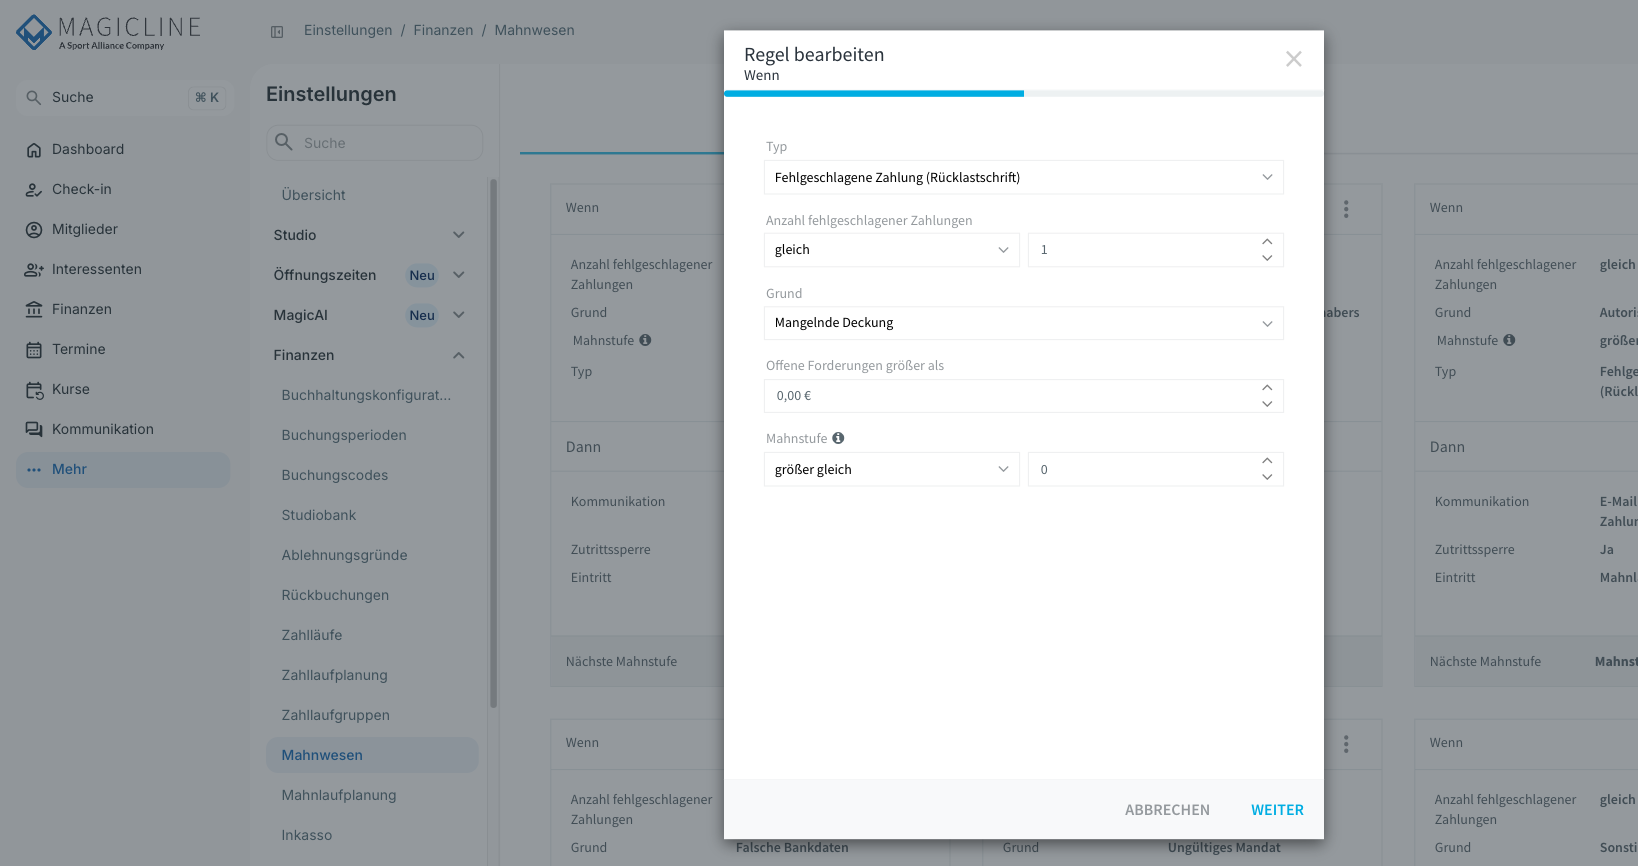Screen dimensions: 1638x866
Task: Increase the number of failed payments
Action: pos(1267,242)
